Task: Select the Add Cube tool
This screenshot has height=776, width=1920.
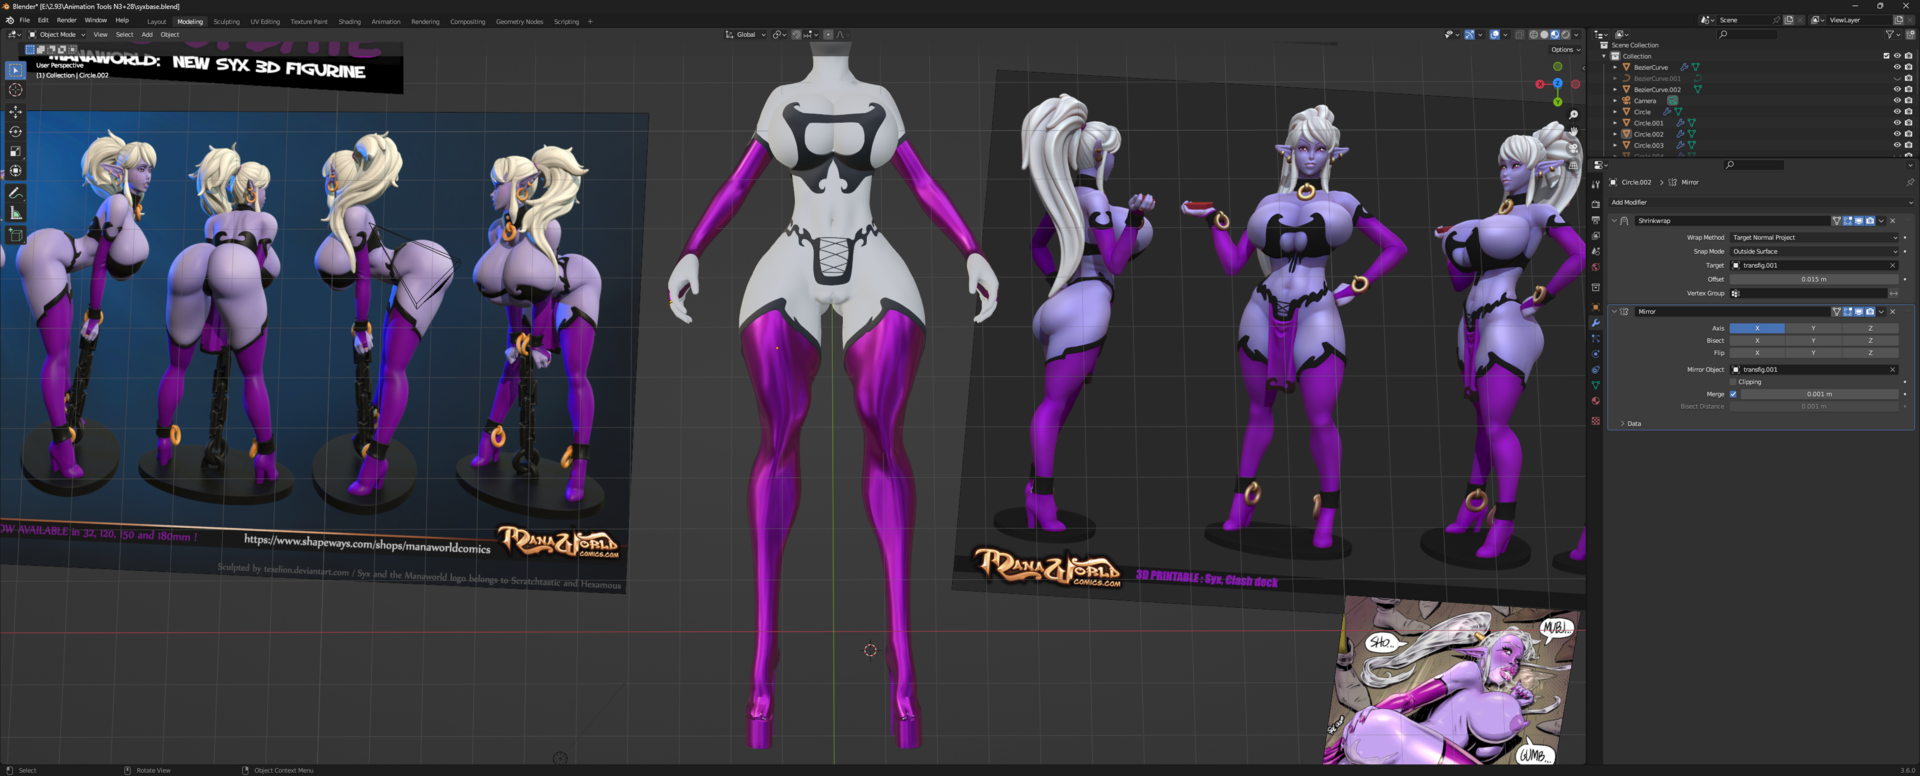Action: [x=15, y=235]
